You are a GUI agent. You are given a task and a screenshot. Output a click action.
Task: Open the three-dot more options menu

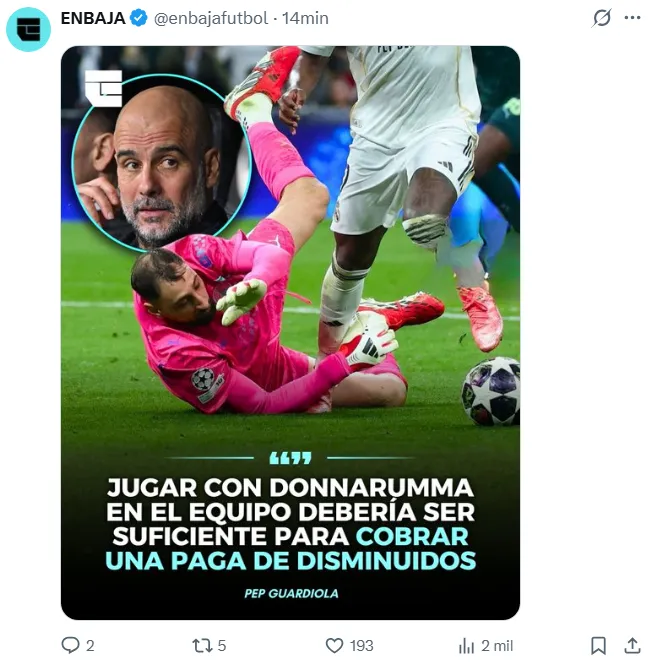coord(633,18)
